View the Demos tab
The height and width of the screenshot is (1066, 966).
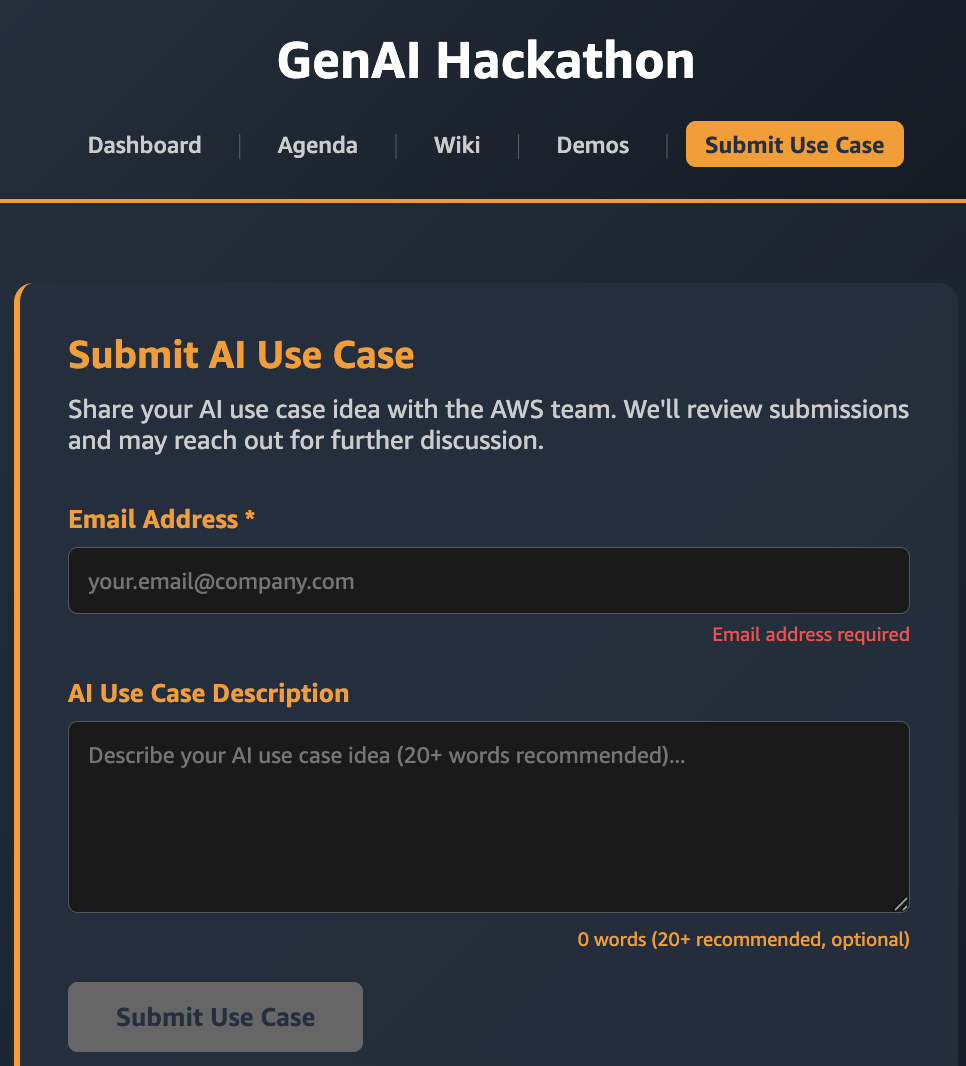(592, 145)
